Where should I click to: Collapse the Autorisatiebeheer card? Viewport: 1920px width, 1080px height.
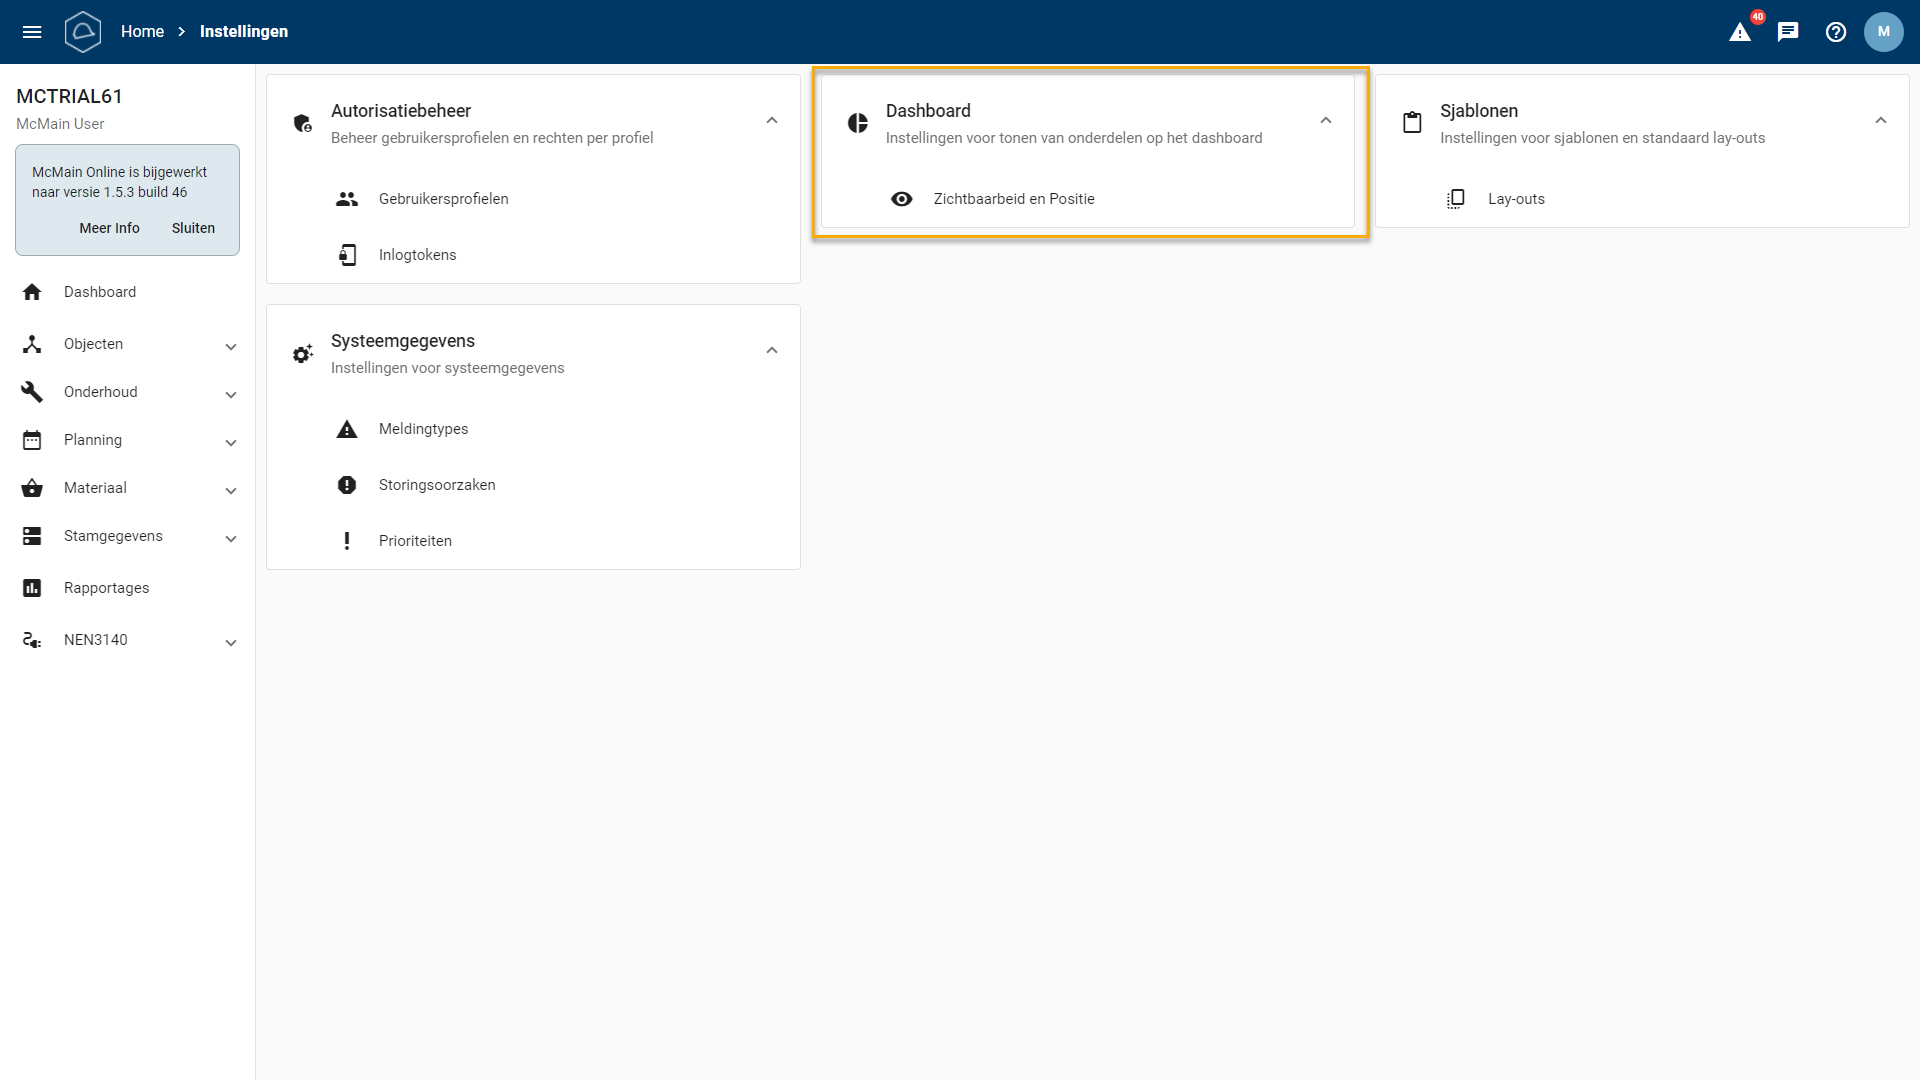click(772, 121)
